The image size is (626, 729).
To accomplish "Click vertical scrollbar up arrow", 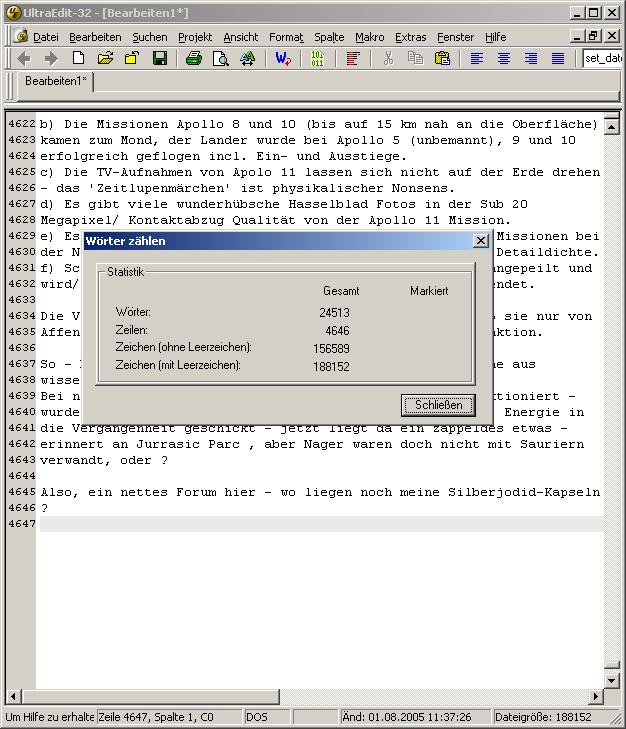I will pyautogui.click(x=612, y=126).
